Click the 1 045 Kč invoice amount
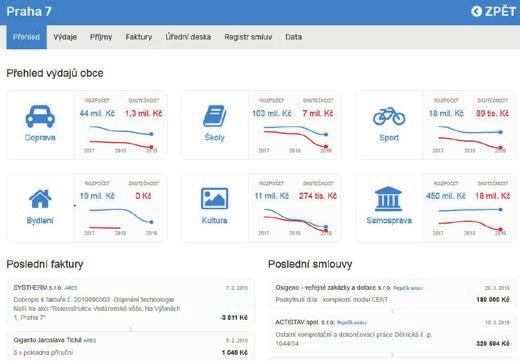Viewport: 520px width, 361px height. click(235, 352)
